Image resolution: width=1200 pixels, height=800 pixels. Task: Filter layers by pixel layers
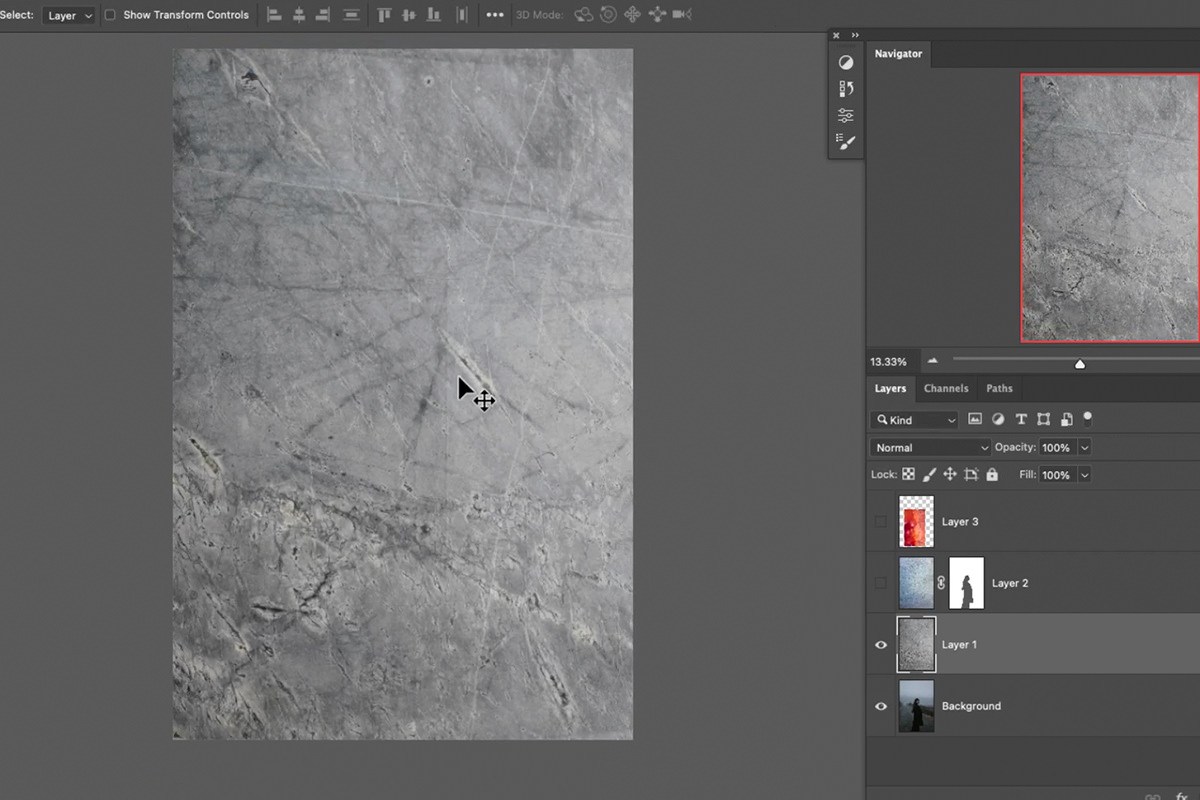click(975, 420)
